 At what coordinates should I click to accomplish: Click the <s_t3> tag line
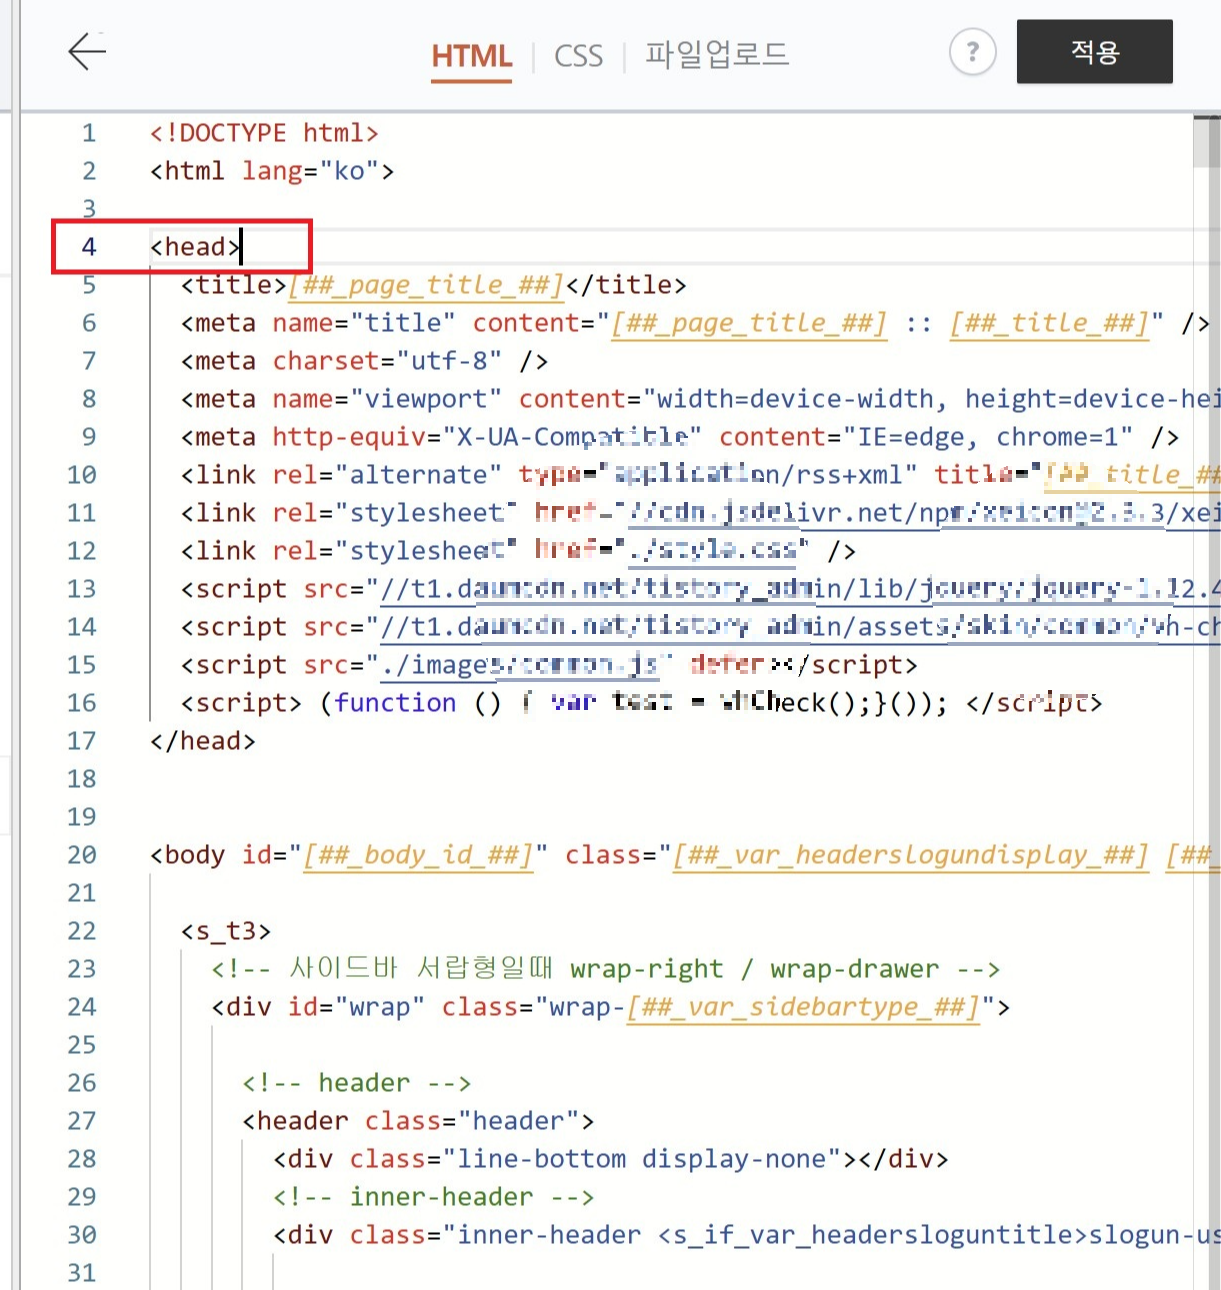point(226,931)
